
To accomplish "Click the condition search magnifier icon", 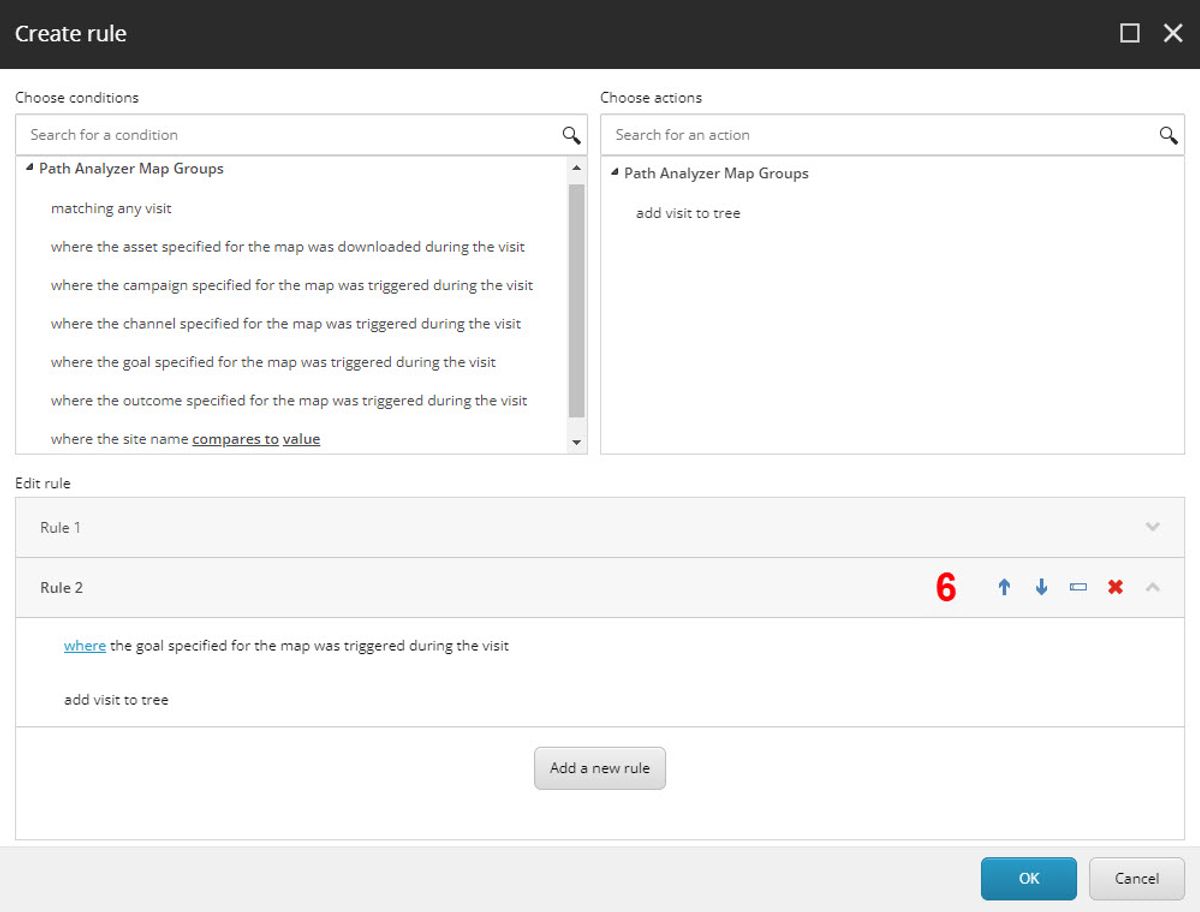I will (571, 135).
